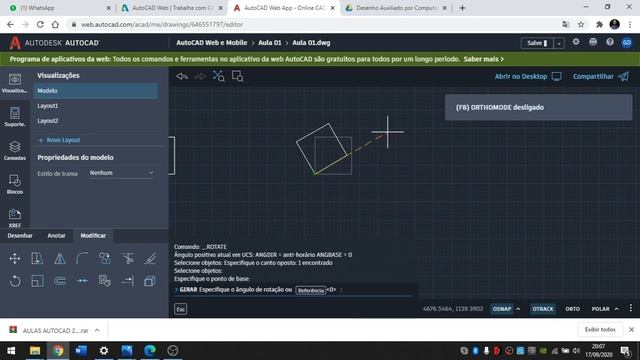Expand the download item options caret
The height and width of the screenshot is (360, 640).
pos(97,330)
